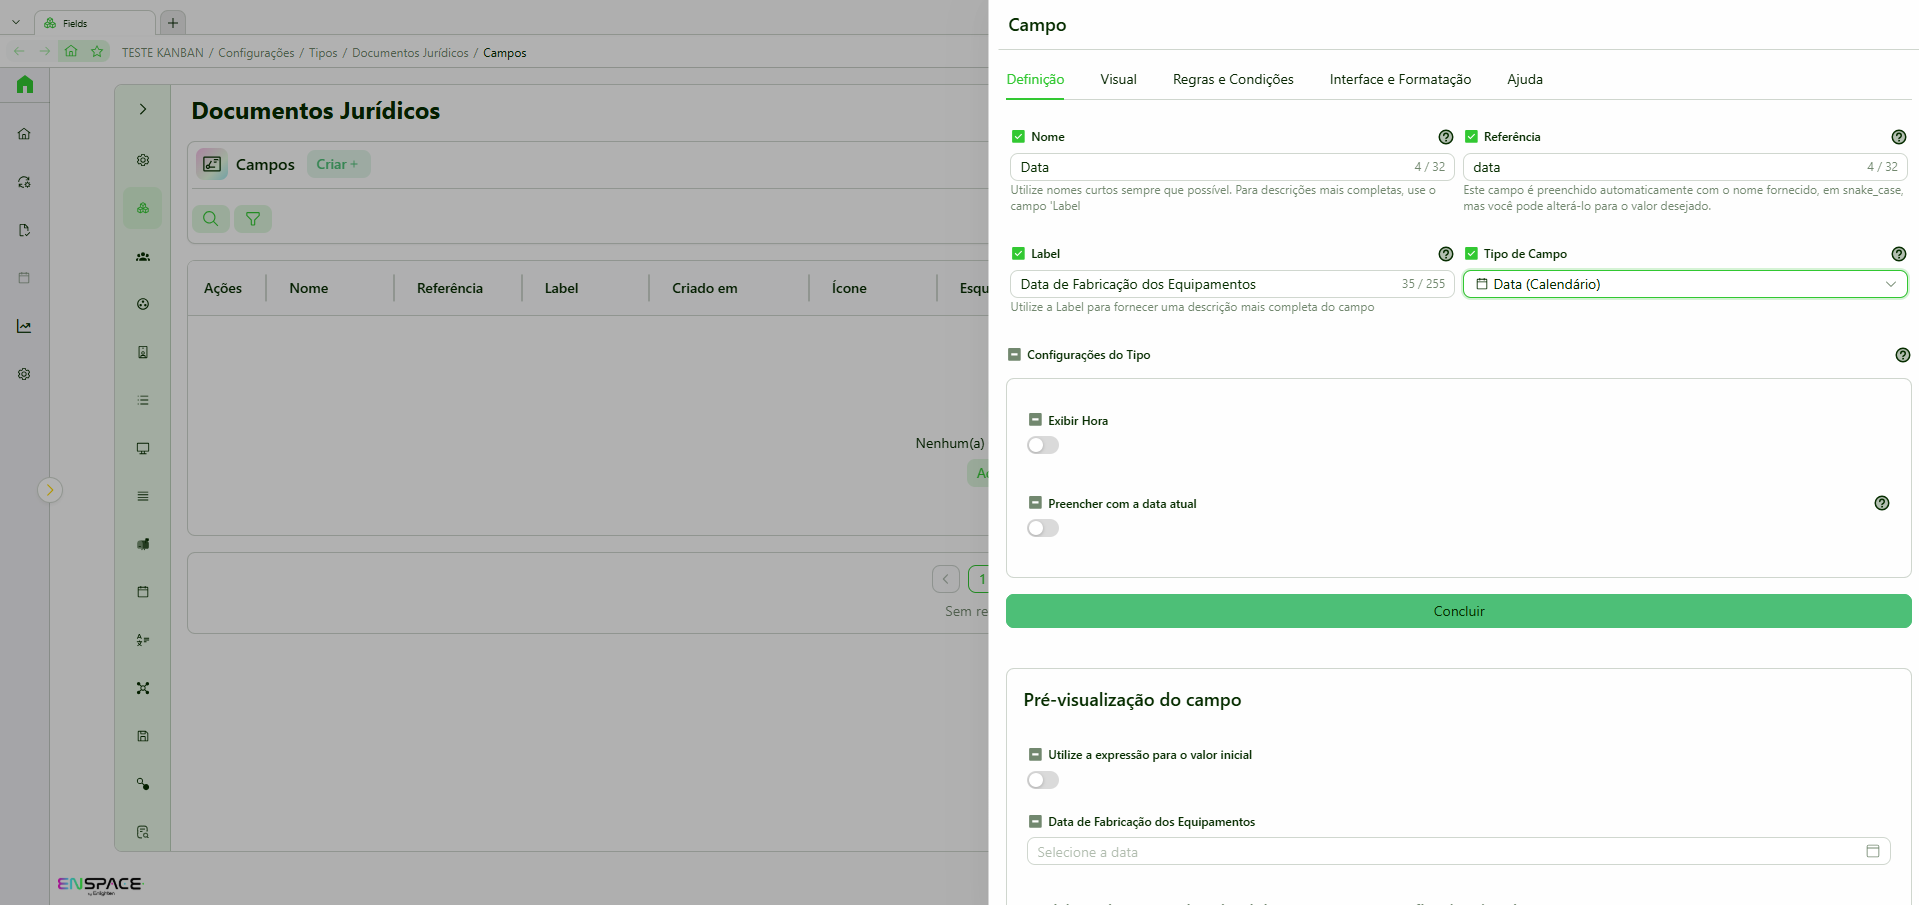Toggle the Tipo de Campo checkbox
Image resolution: width=1919 pixels, height=905 pixels.
tap(1471, 254)
